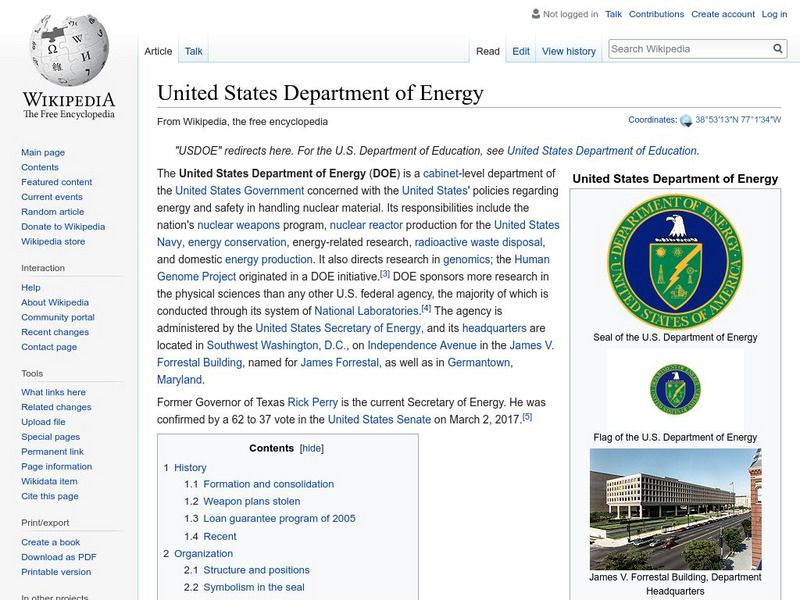Go to the Main page sidebar link

pyautogui.click(x=43, y=153)
